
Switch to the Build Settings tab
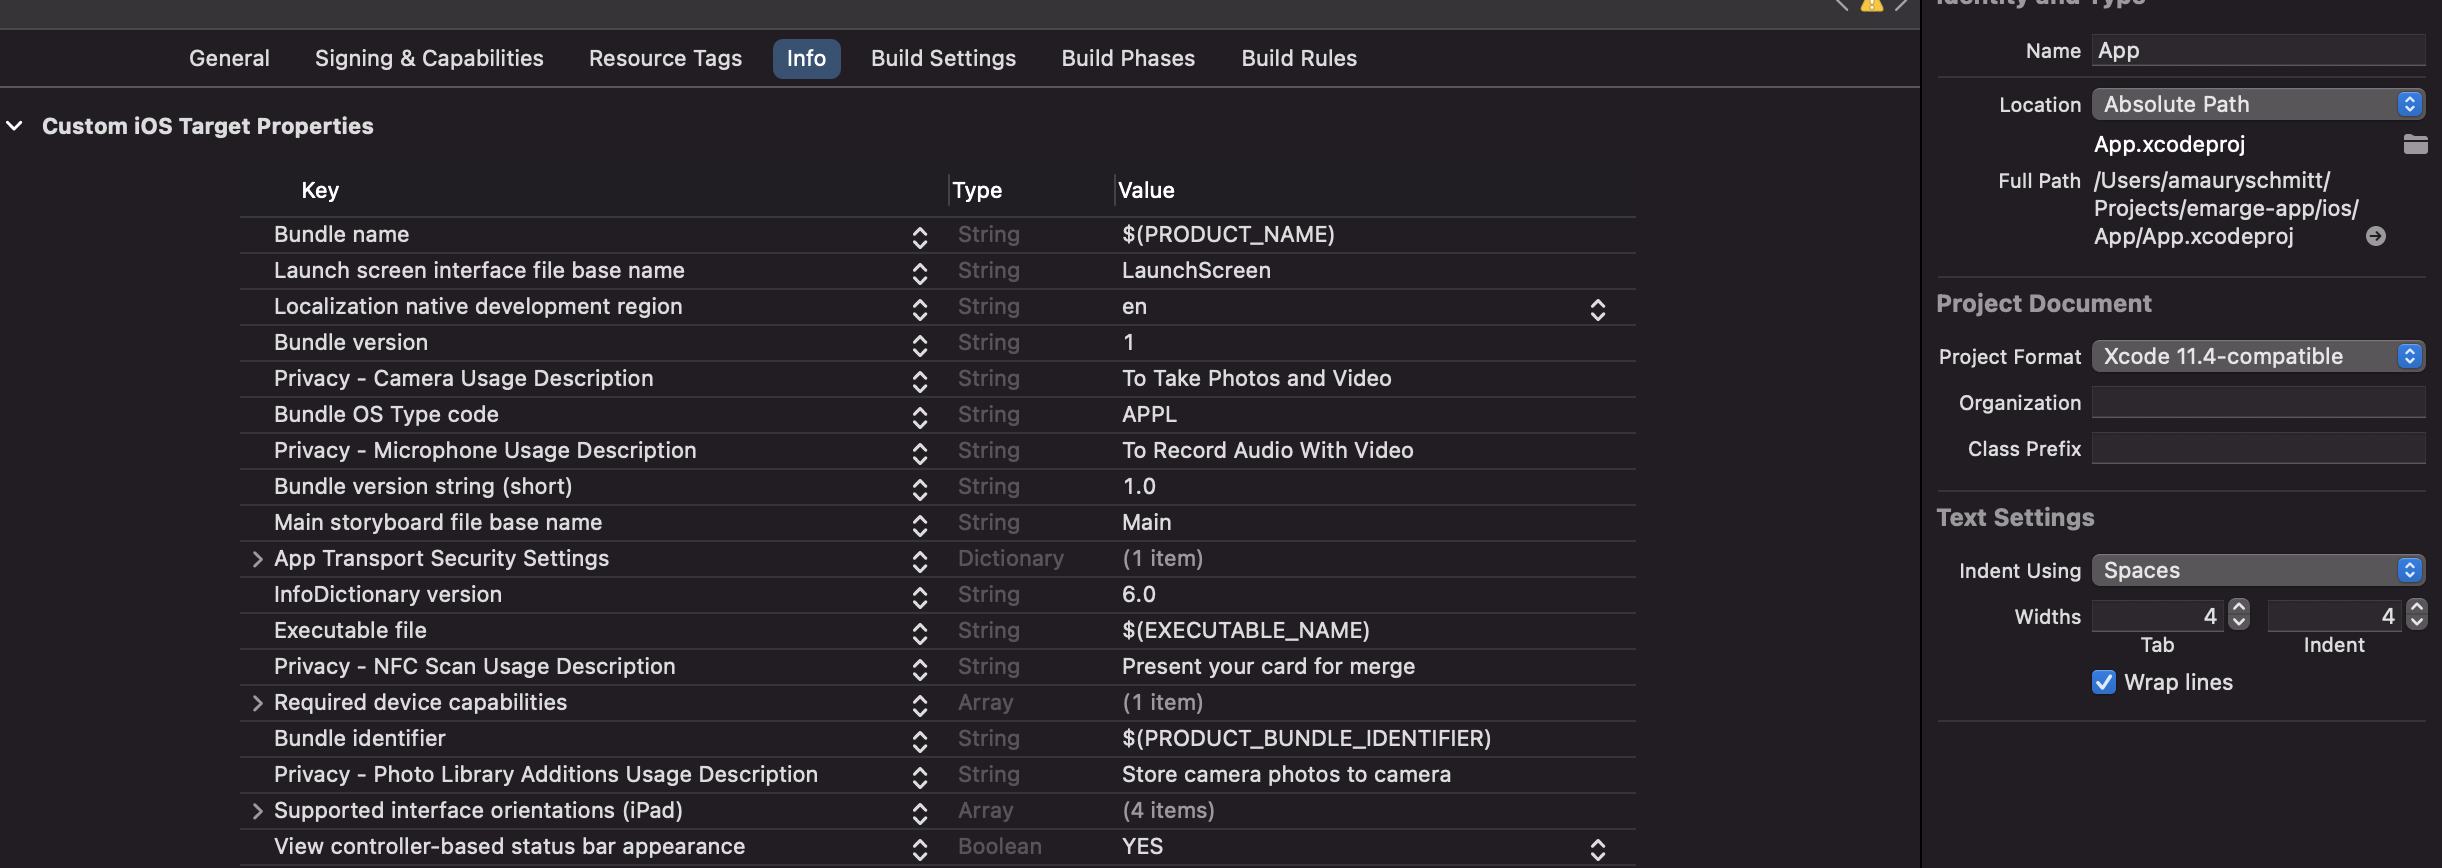click(943, 58)
